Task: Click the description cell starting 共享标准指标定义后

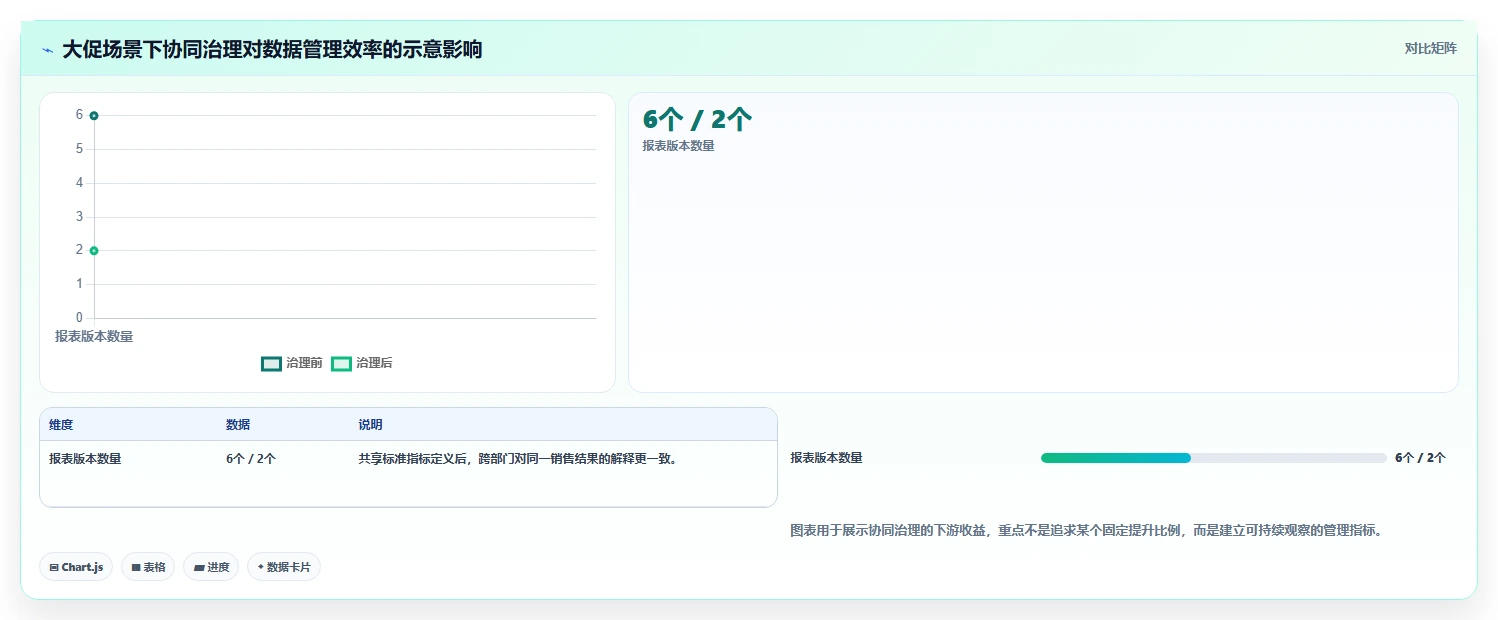Action: 518,459
